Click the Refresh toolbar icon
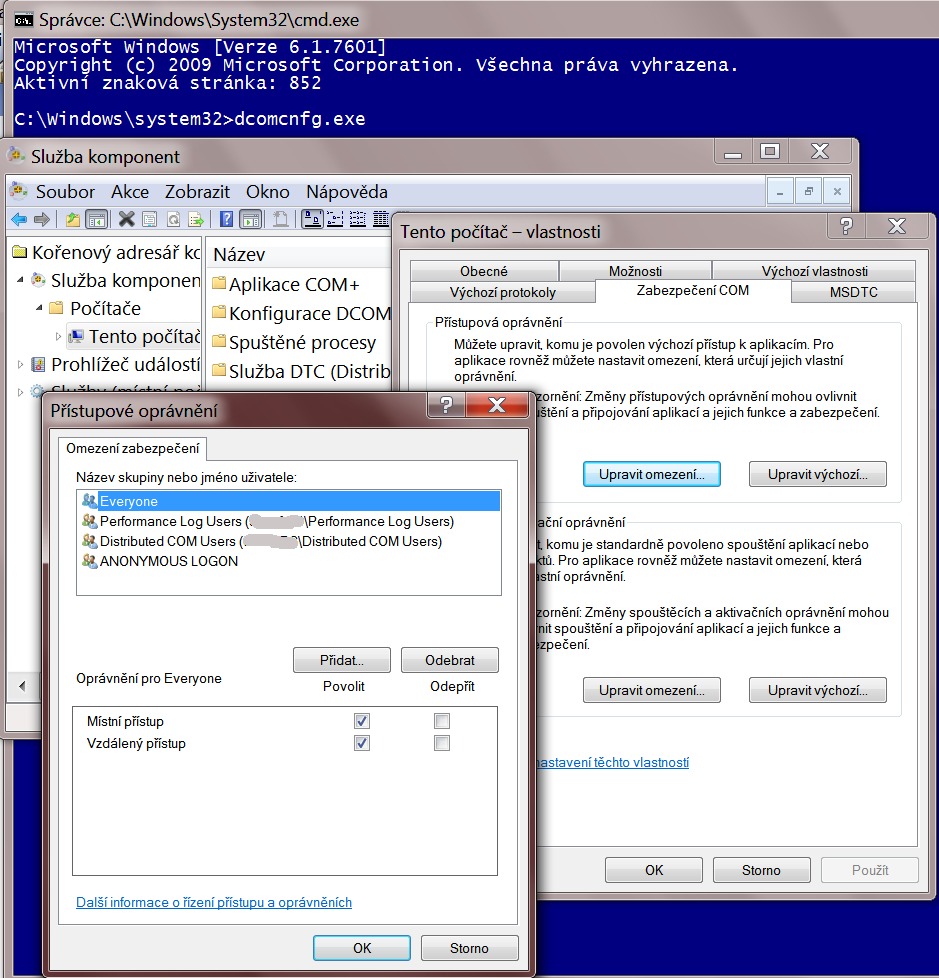 (x=173, y=219)
